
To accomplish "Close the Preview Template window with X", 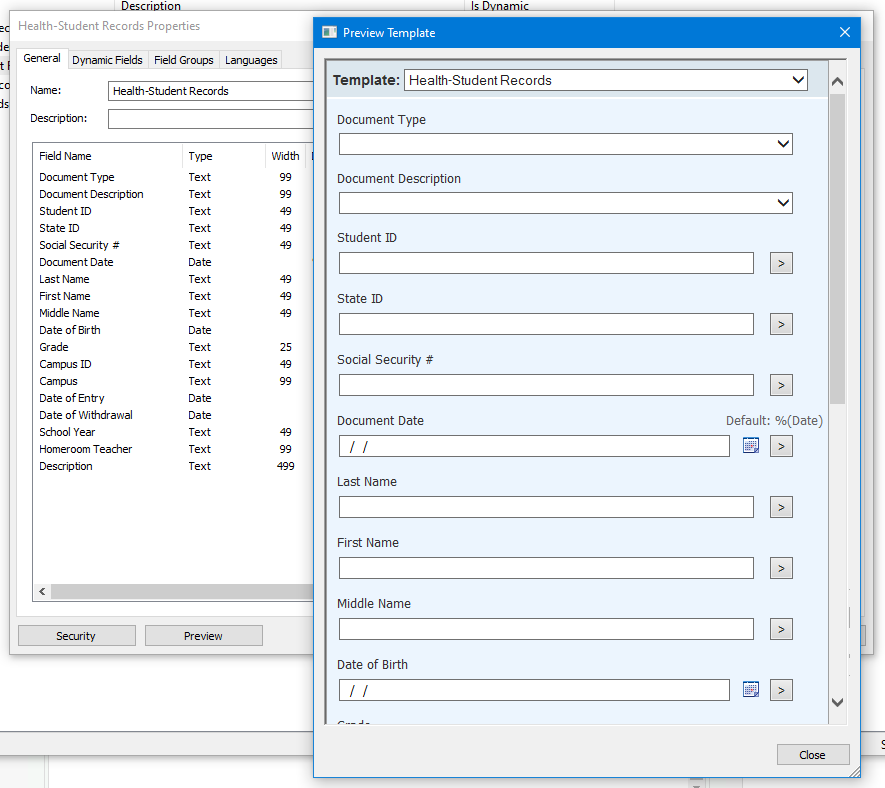I will click(x=844, y=32).
